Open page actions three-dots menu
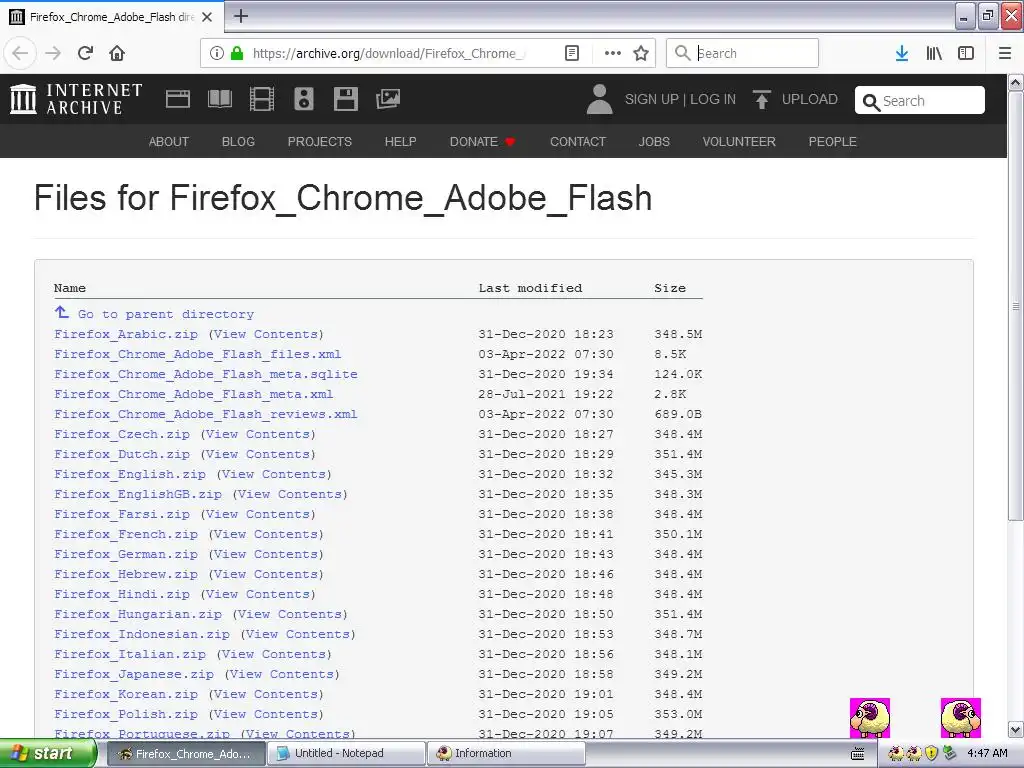 pos(613,53)
